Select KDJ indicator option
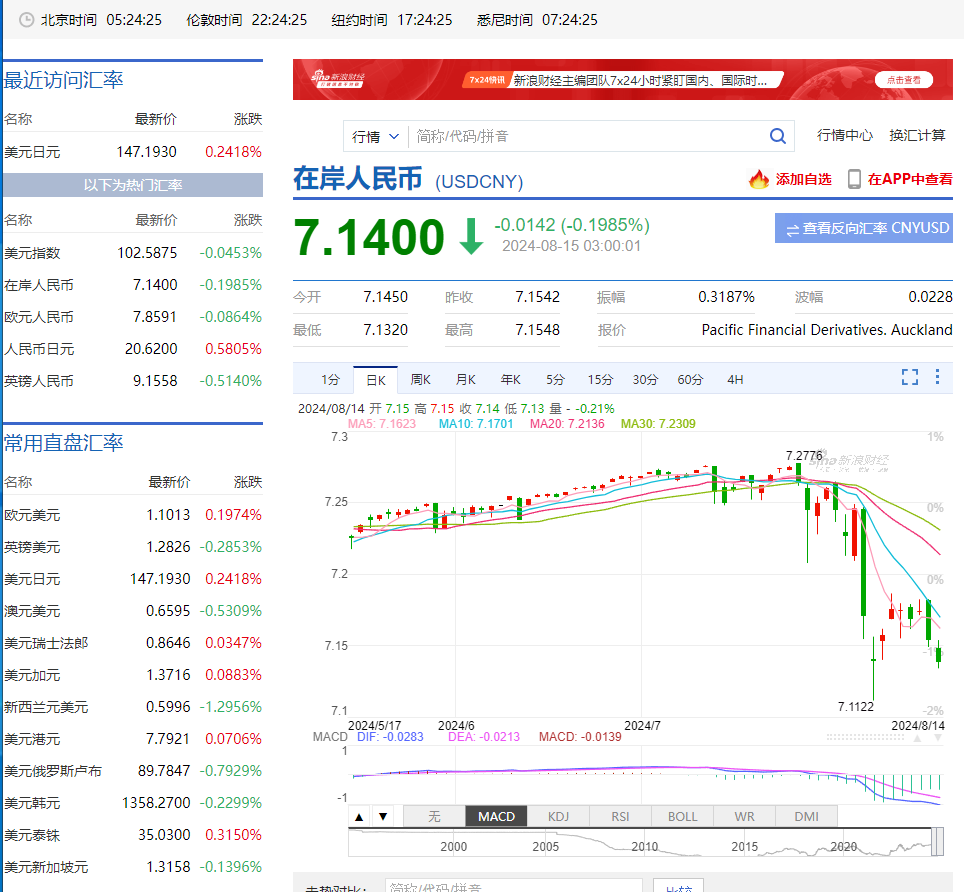 pos(558,816)
